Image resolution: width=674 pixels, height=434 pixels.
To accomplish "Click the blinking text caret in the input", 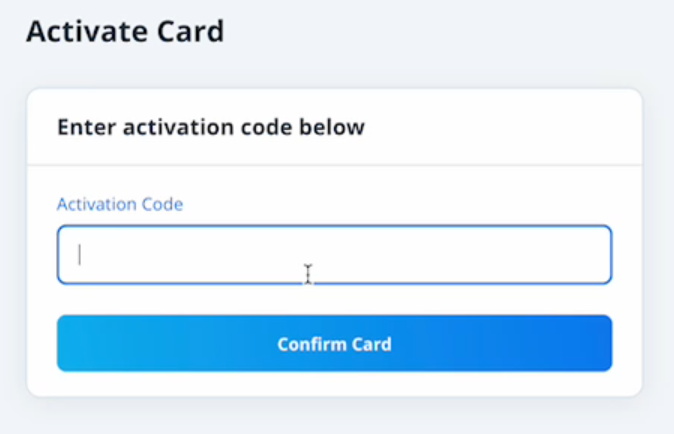I will (80, 255).
